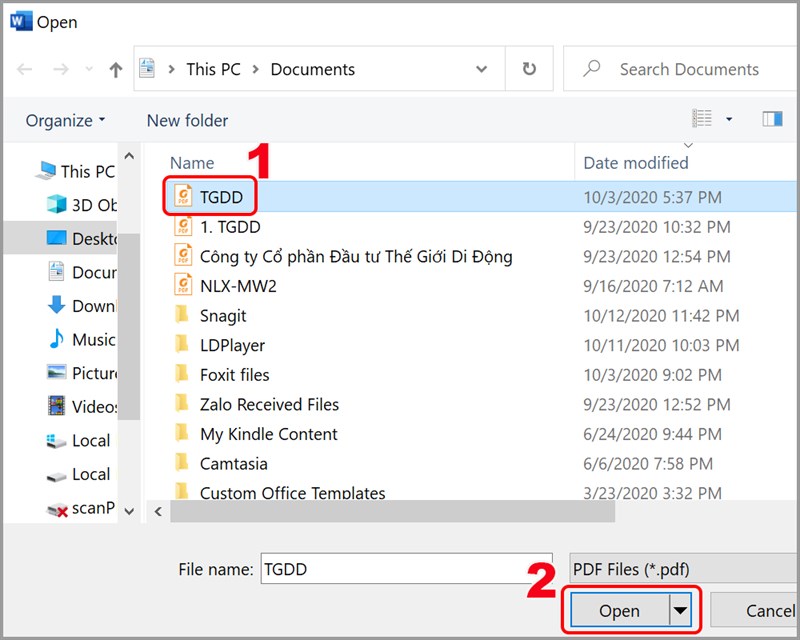
Task: Select This PC in the address path
Action: (x=213, y=69)
